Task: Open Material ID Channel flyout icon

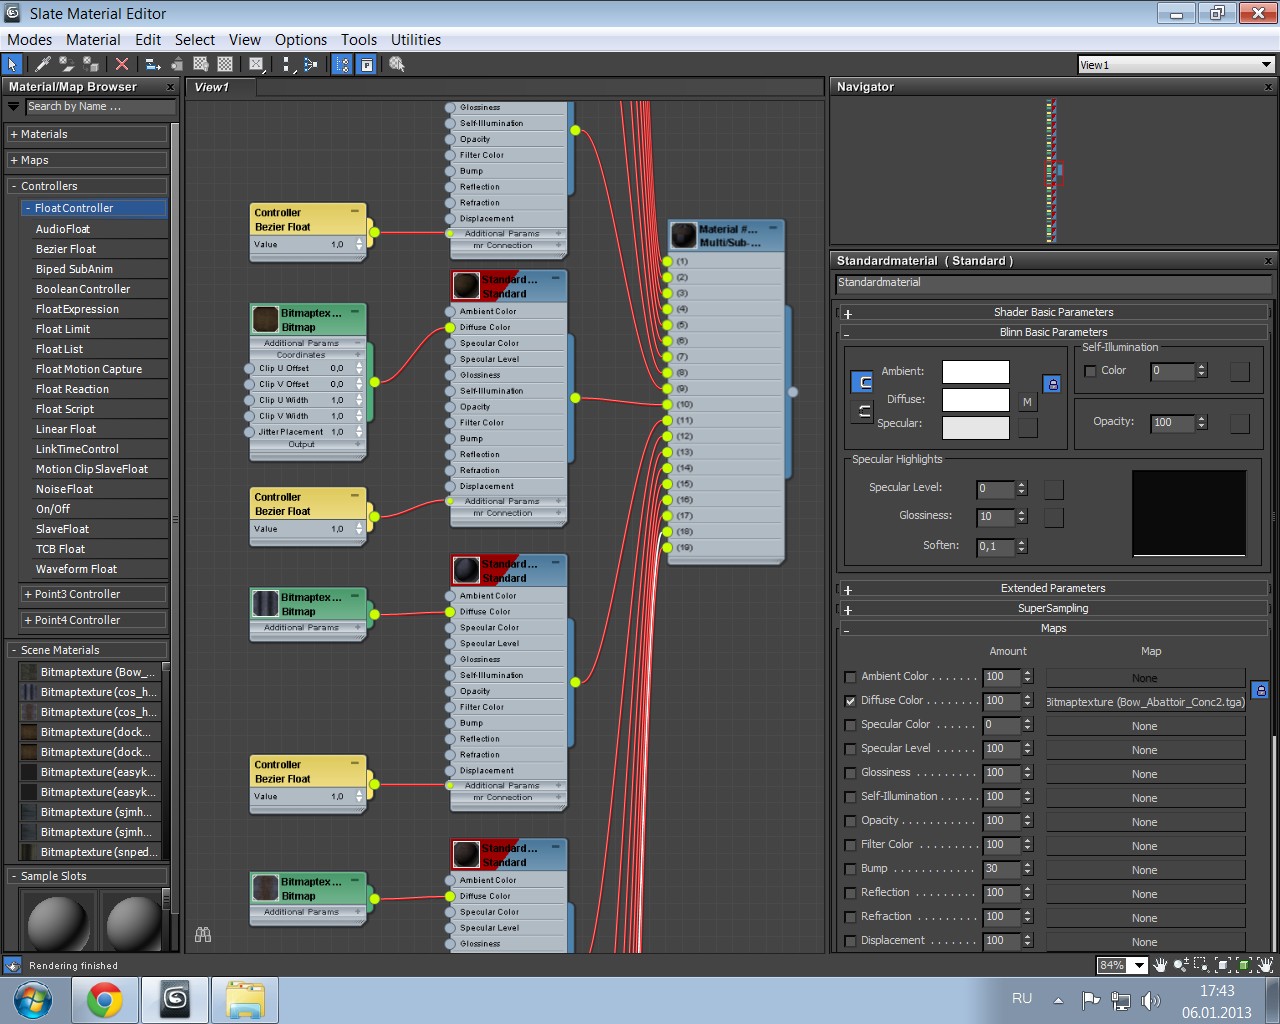Action: pos(257,64)
